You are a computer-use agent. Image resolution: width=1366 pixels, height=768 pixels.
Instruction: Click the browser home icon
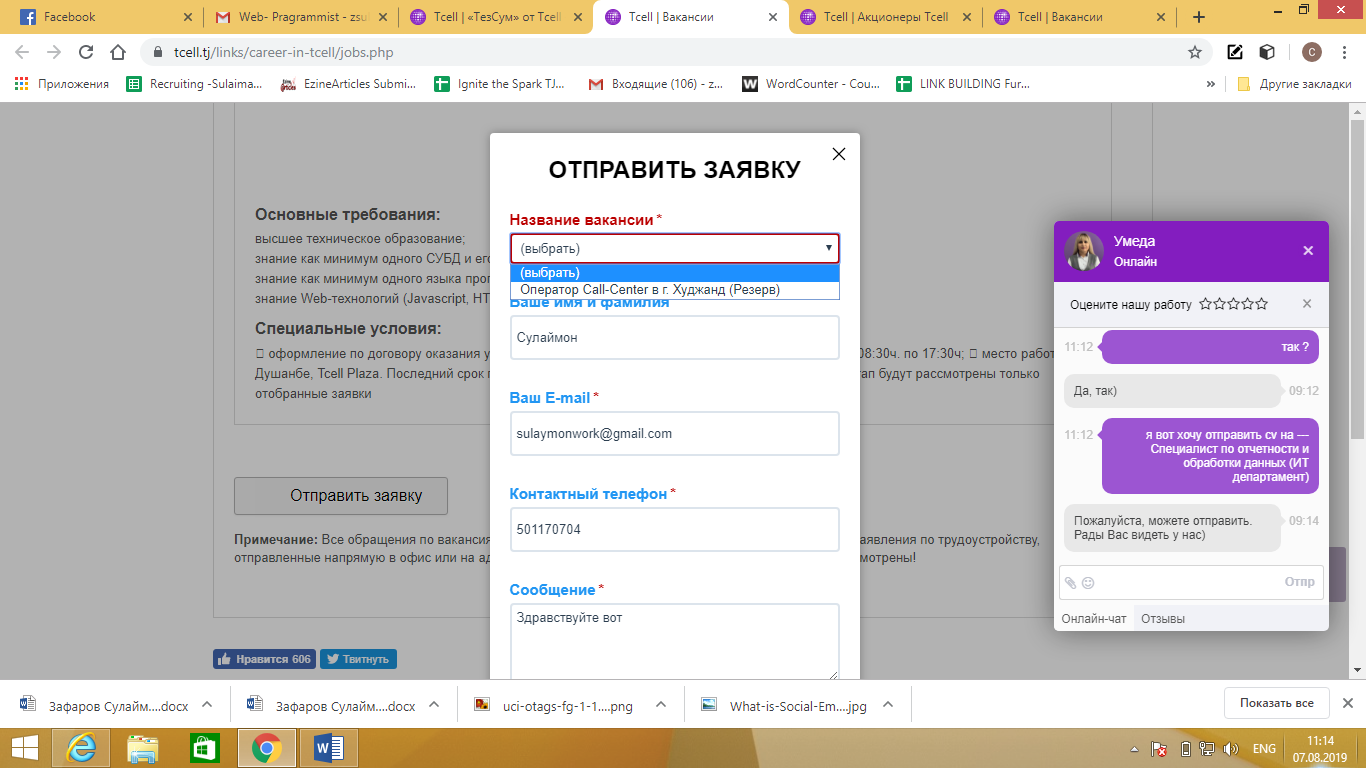click(118, 52)
